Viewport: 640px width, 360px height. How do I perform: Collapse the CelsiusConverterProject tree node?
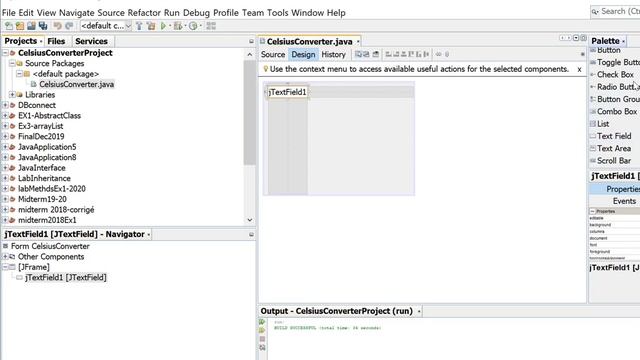pyautogui.click(x=5, y=53)
